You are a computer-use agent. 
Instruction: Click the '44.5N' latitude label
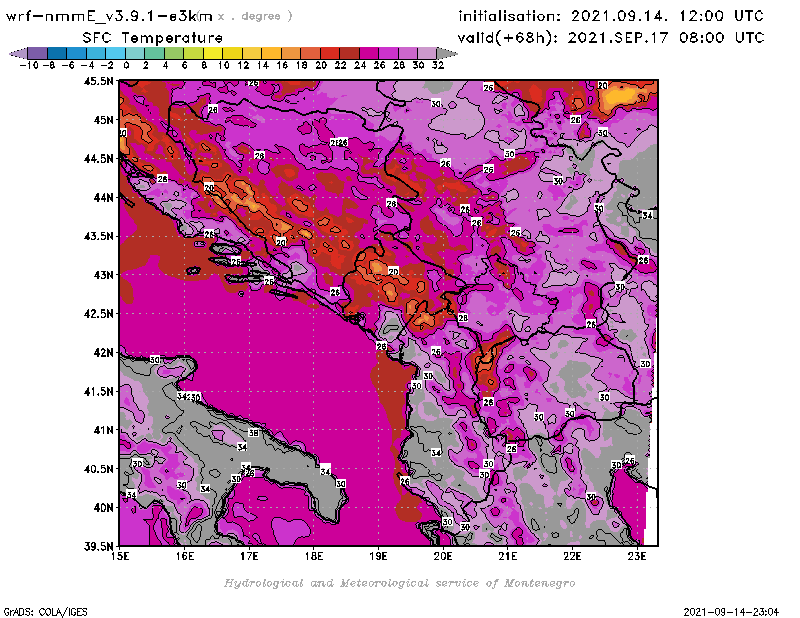tap(98, 158)
